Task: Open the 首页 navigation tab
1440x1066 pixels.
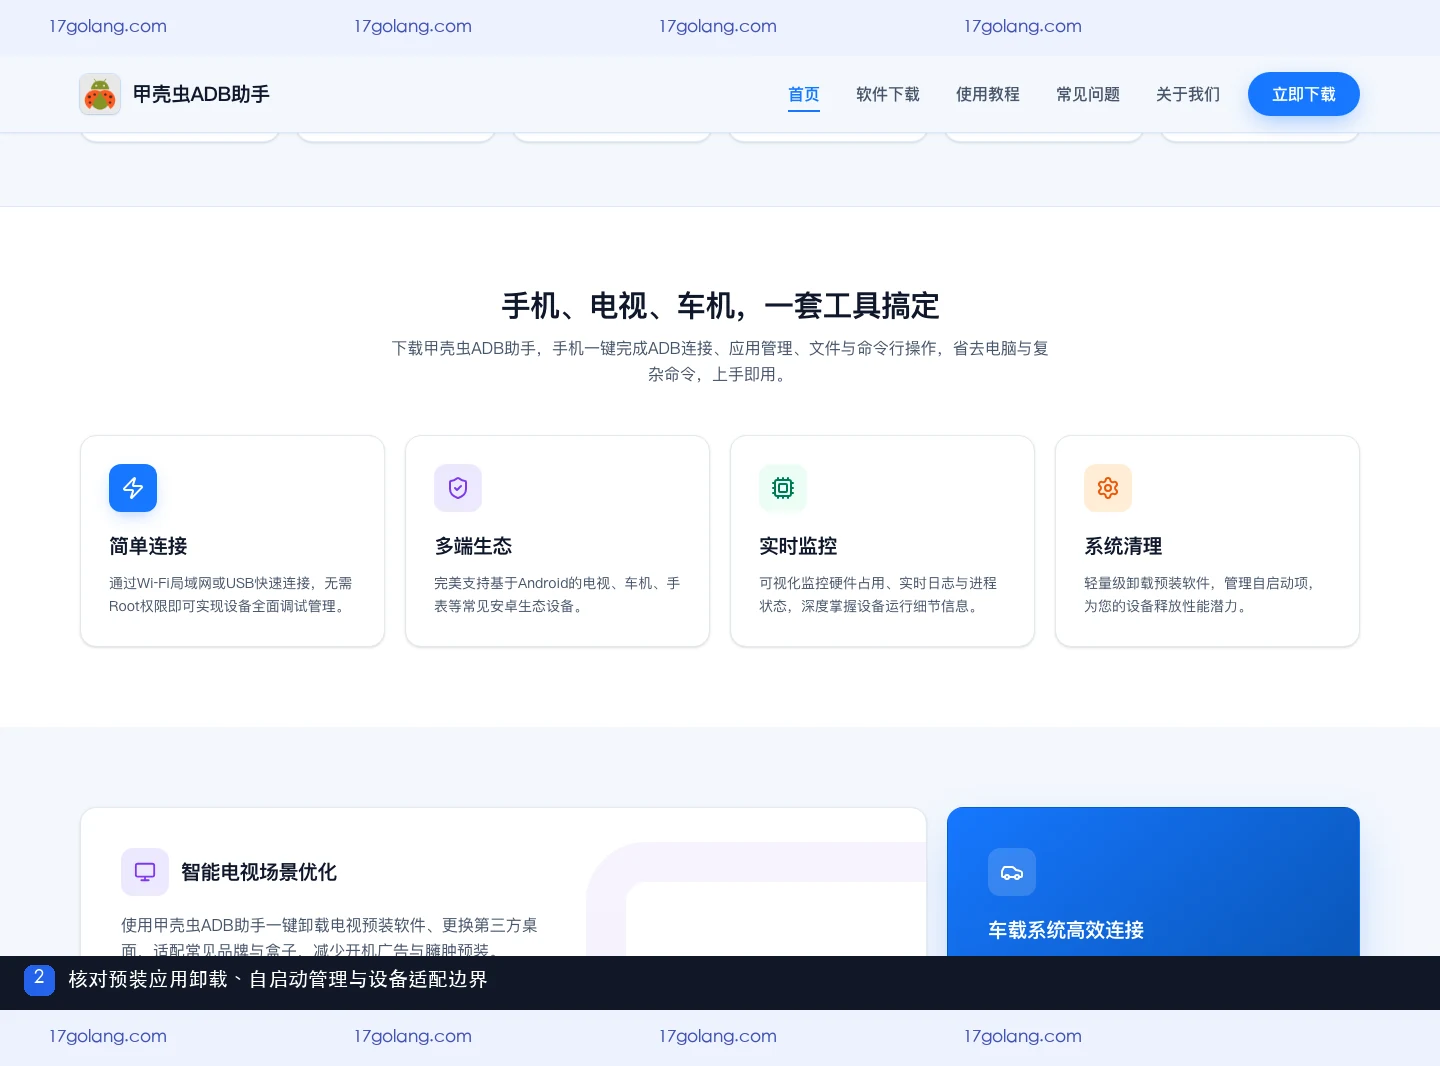Action: tap(804, 94)
